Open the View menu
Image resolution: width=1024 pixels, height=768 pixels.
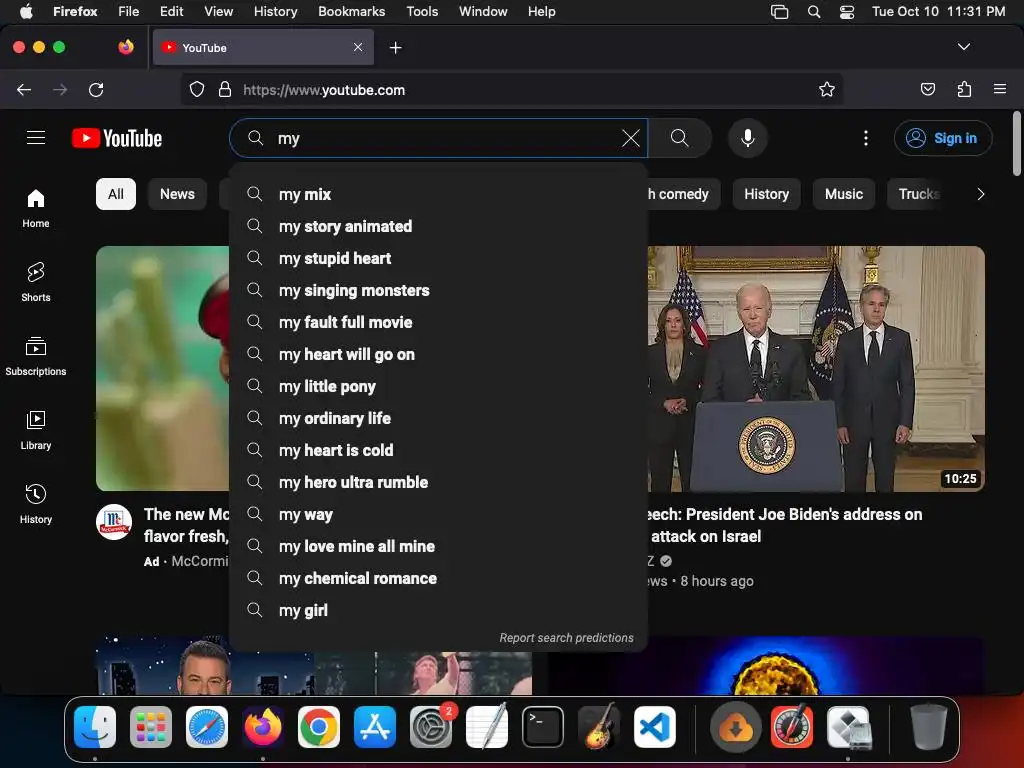click(218, 11)
